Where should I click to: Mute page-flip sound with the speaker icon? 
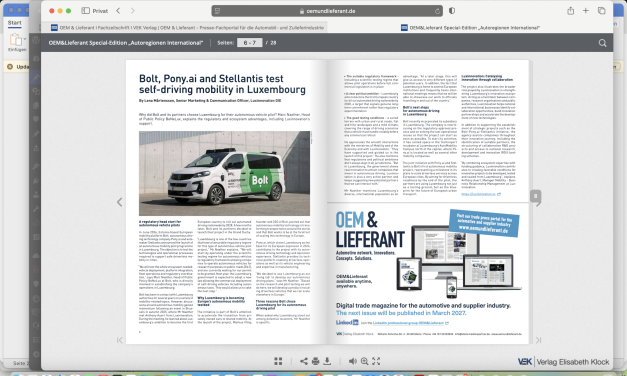(x=353, y=361)
